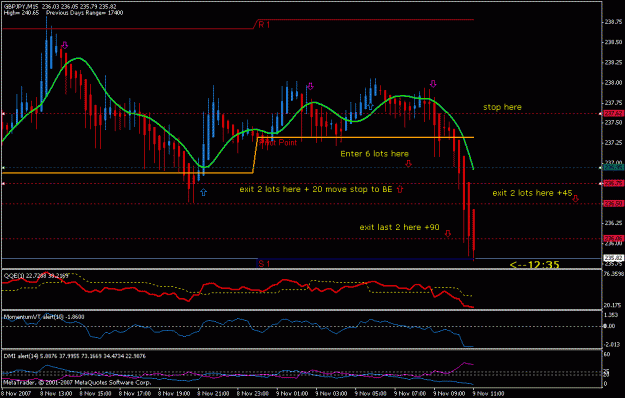Image resolution: width=625 pixels, height=398 pixels.
Task: Click '8 Nov 15:00' on the time axis
Action: pos(95,394)
